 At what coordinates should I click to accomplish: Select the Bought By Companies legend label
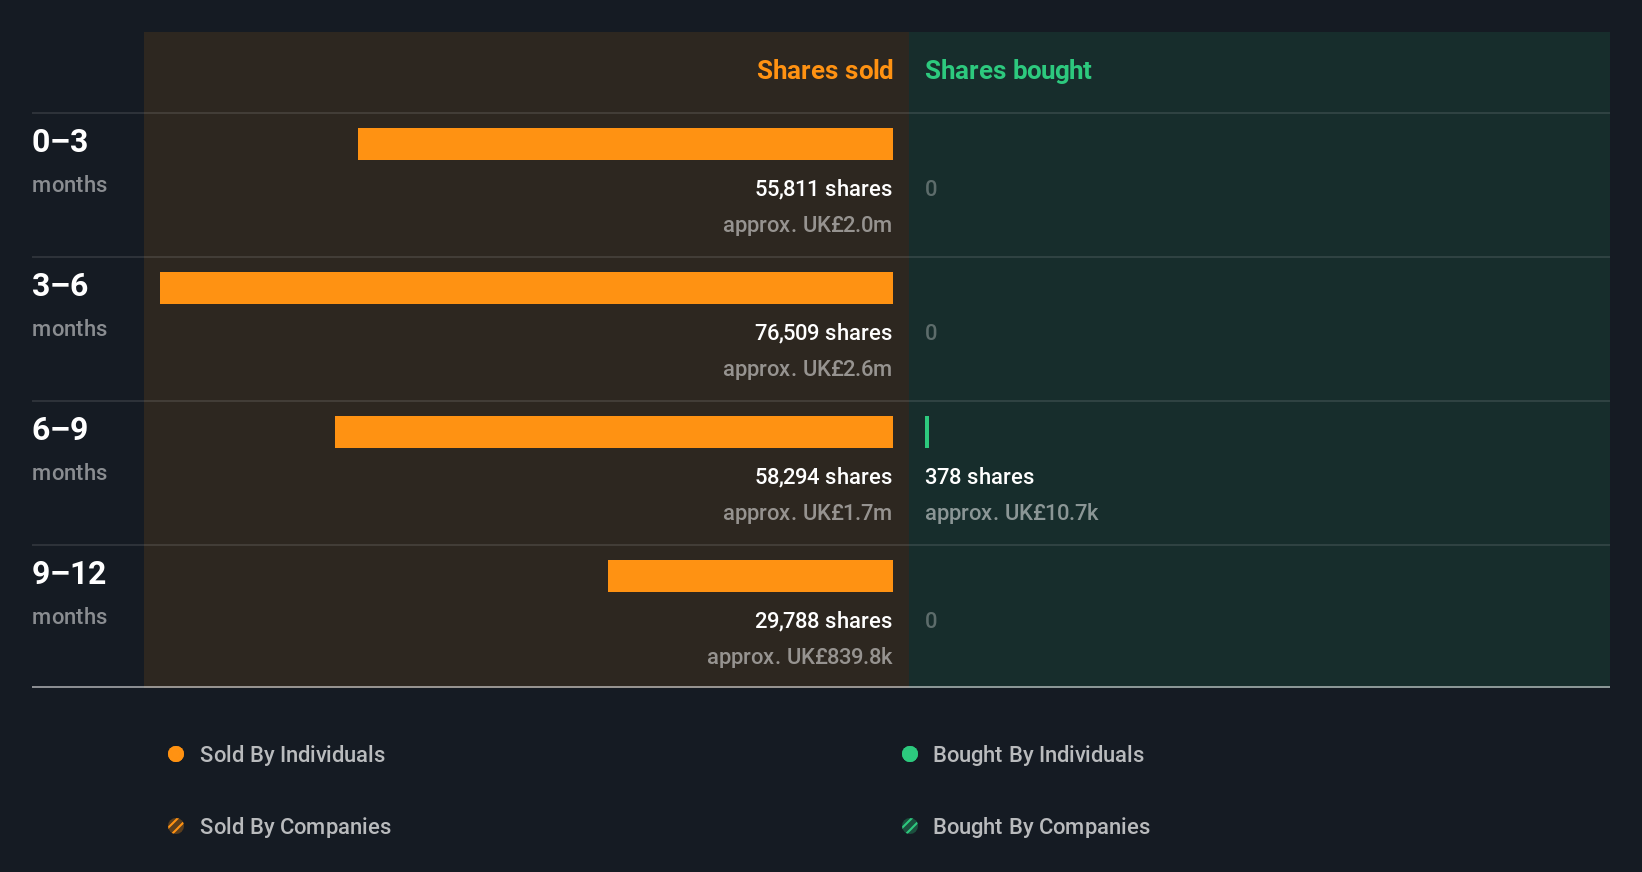tap(1041, 826)
